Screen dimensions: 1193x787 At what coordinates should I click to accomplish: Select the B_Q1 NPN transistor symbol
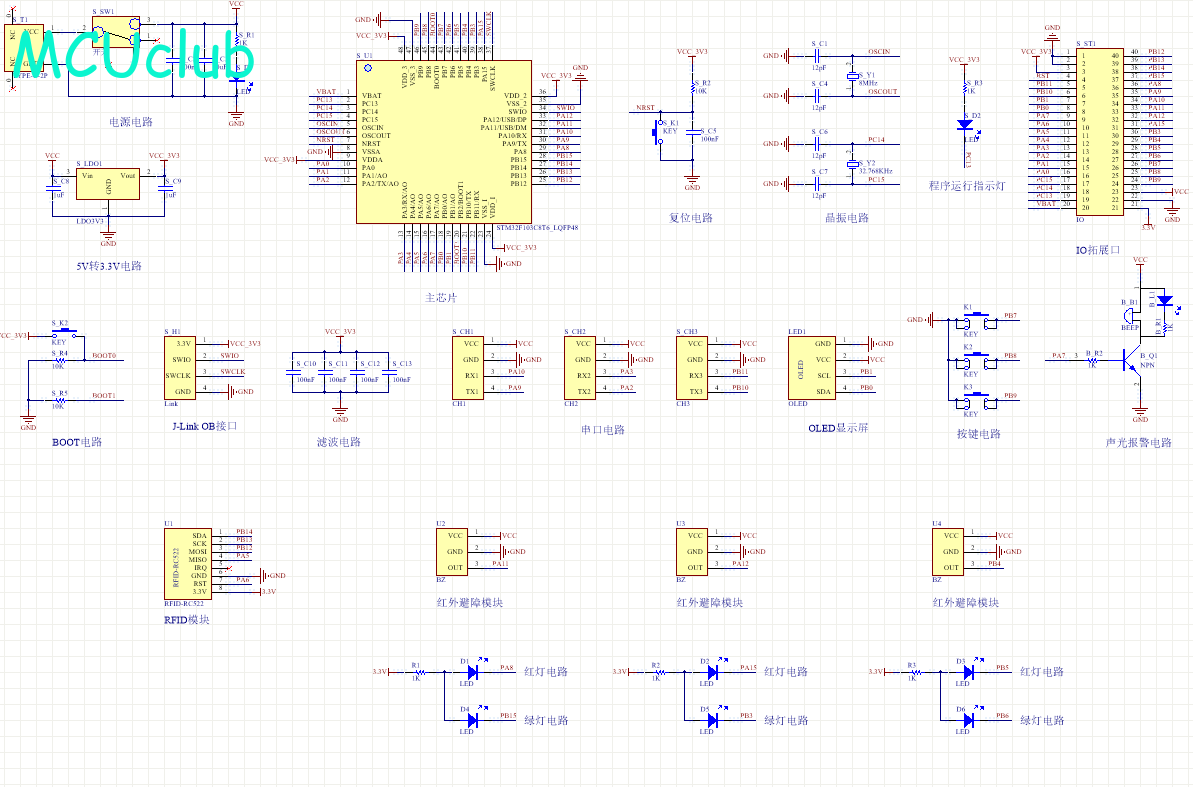point(1132,359)
